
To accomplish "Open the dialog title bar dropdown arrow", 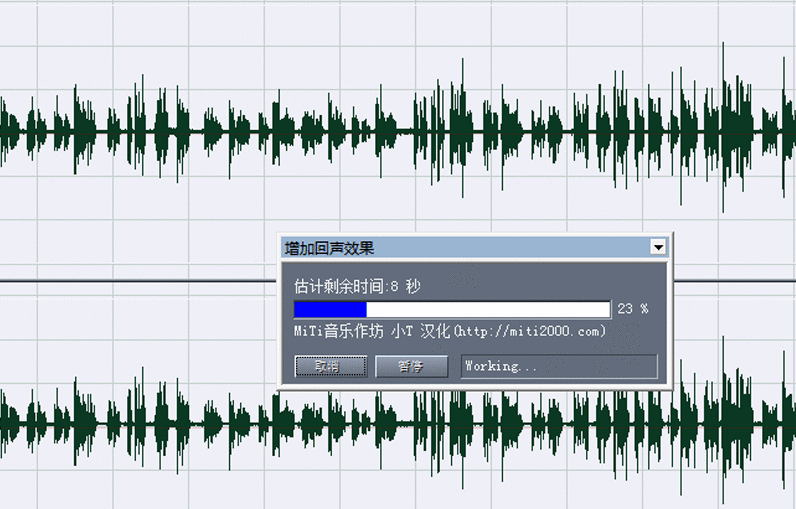I will (x=657, y=247).
